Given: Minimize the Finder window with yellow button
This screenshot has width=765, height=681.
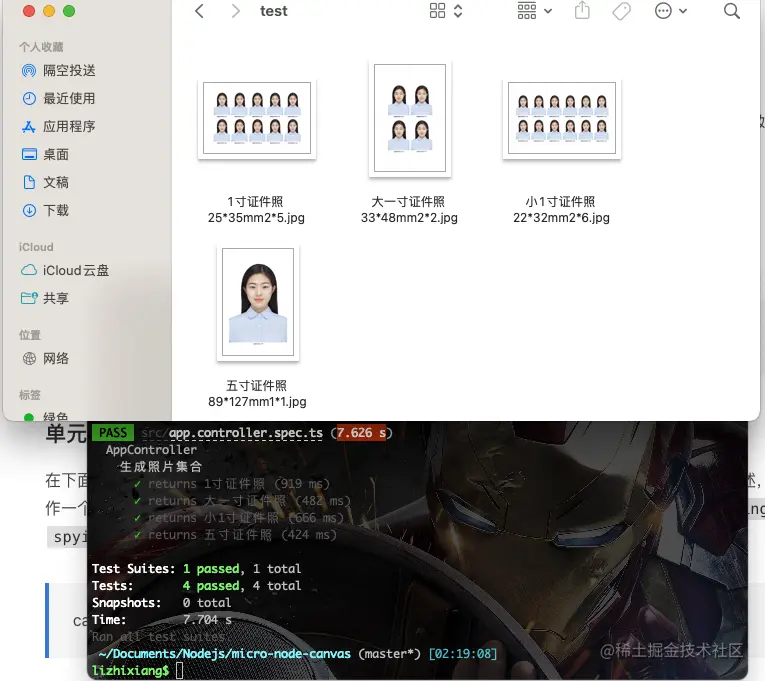Looking at the screenshot, I should [49, 11].
